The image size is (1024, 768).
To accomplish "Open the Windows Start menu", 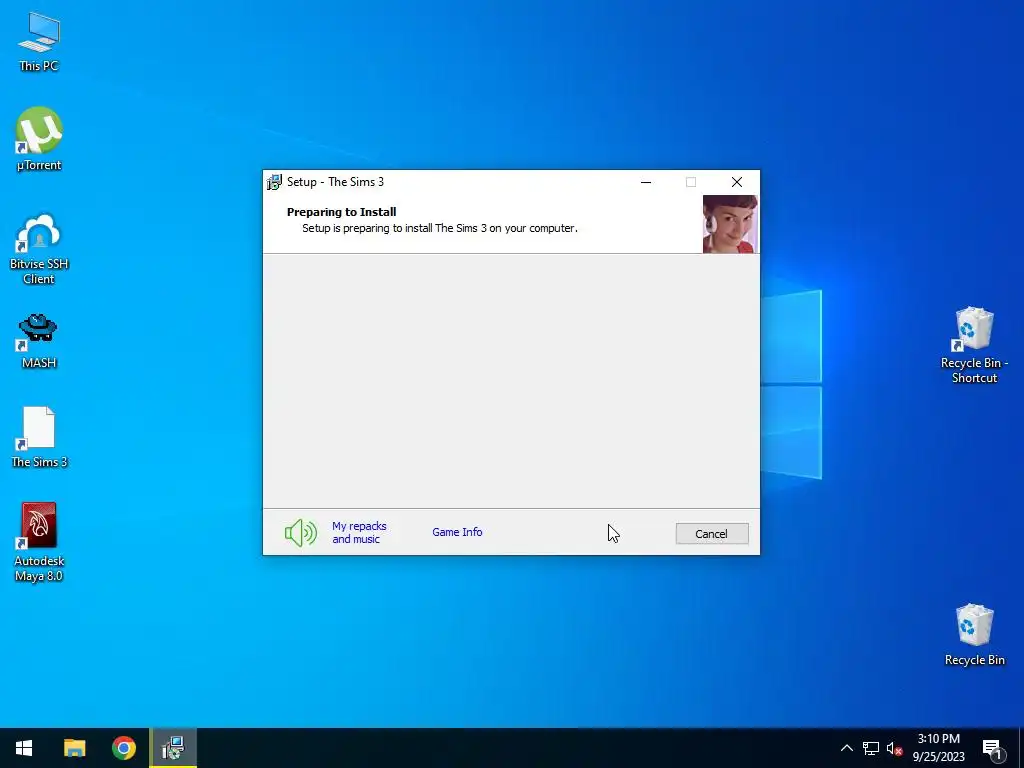I will pos(24,748).
